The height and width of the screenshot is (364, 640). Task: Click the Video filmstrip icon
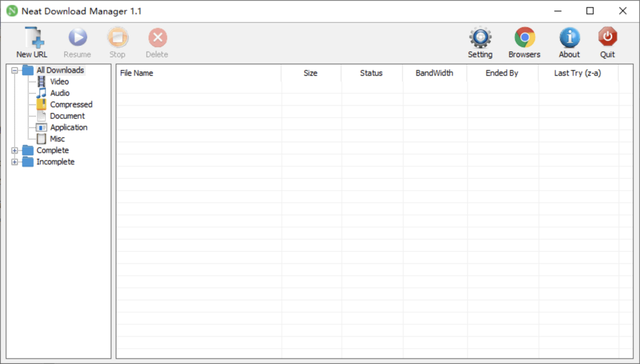click(41, 82)
